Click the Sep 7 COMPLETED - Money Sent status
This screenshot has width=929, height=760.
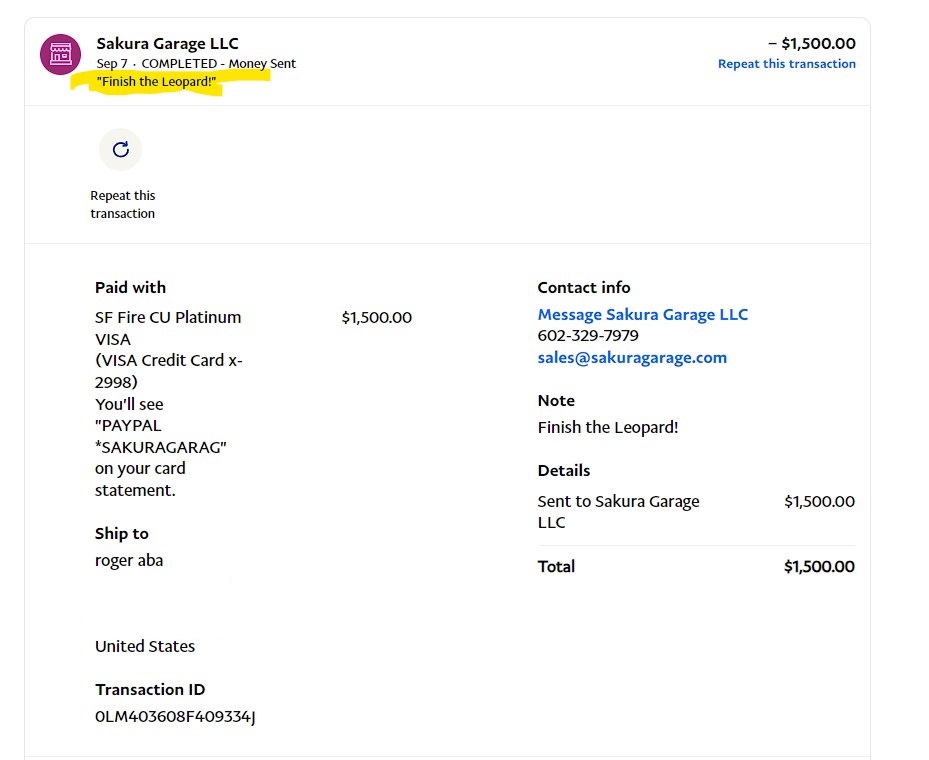tap(196, 63)
